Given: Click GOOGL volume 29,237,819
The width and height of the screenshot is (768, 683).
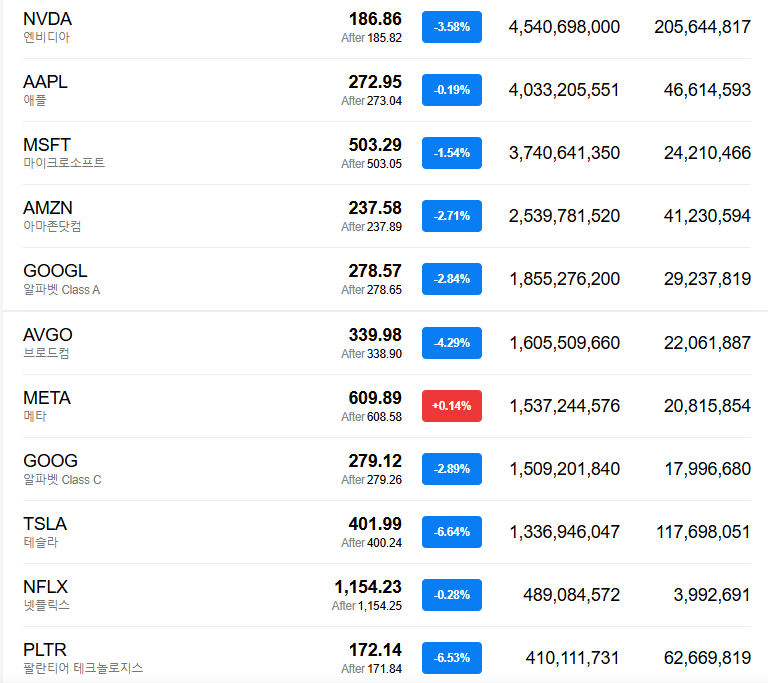Looking at the screenshot, I should [707, 279].
